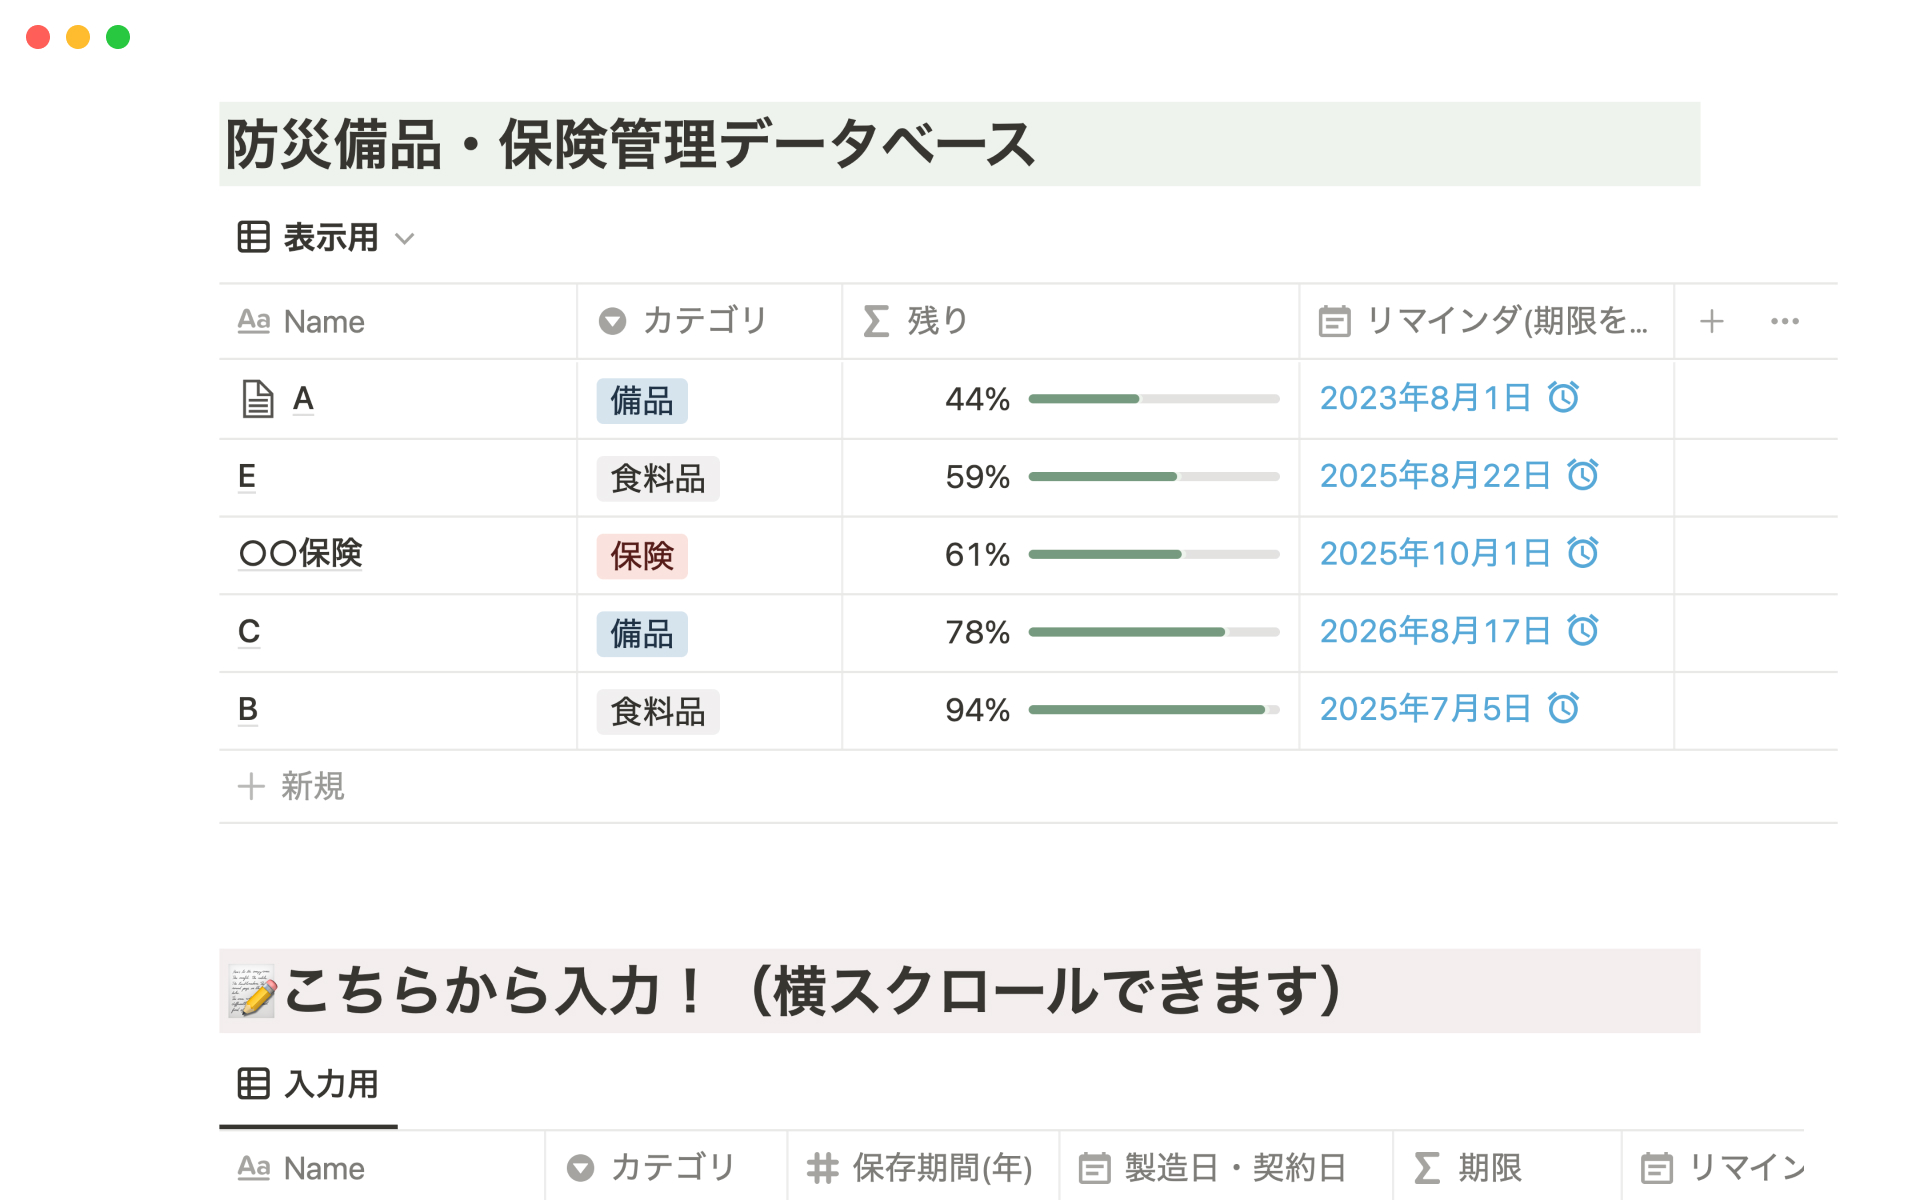Screen dimensions: 1920x1200
Task: Open the 食料品 category tag for row E
Action: tap(658, 478)
